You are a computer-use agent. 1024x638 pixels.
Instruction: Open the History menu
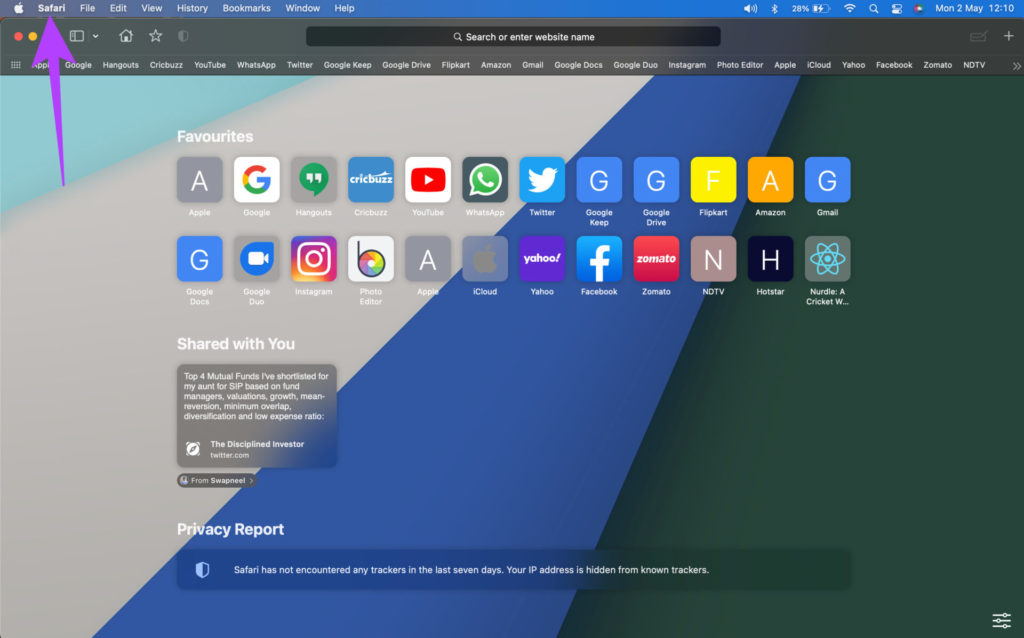coord(192,8)
